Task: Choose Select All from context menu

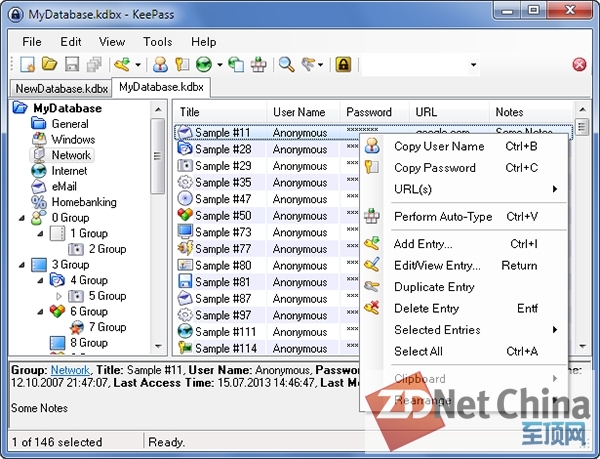Action: coord(464,351)
